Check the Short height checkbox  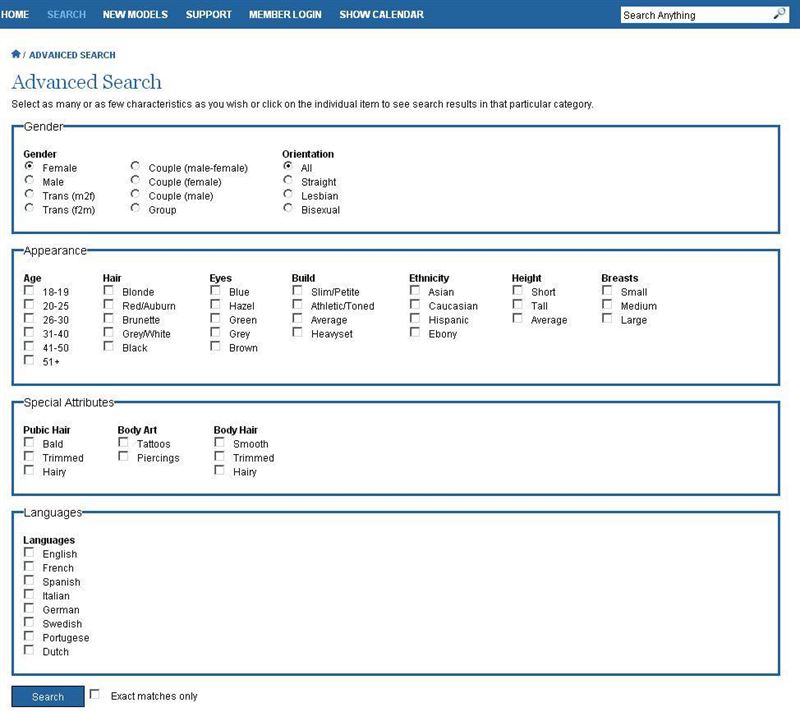point(517,290)
